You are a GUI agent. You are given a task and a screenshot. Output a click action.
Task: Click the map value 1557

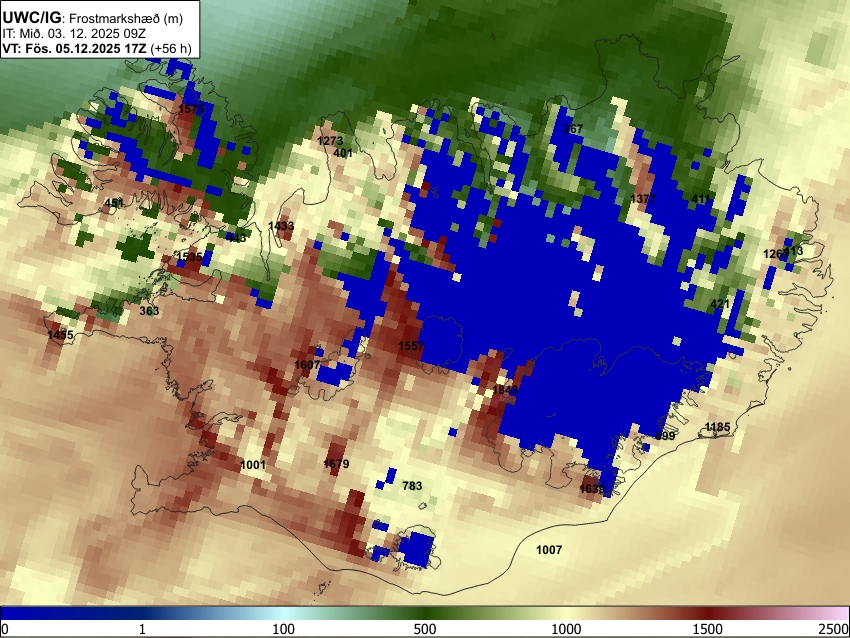[x=411, y=346]
